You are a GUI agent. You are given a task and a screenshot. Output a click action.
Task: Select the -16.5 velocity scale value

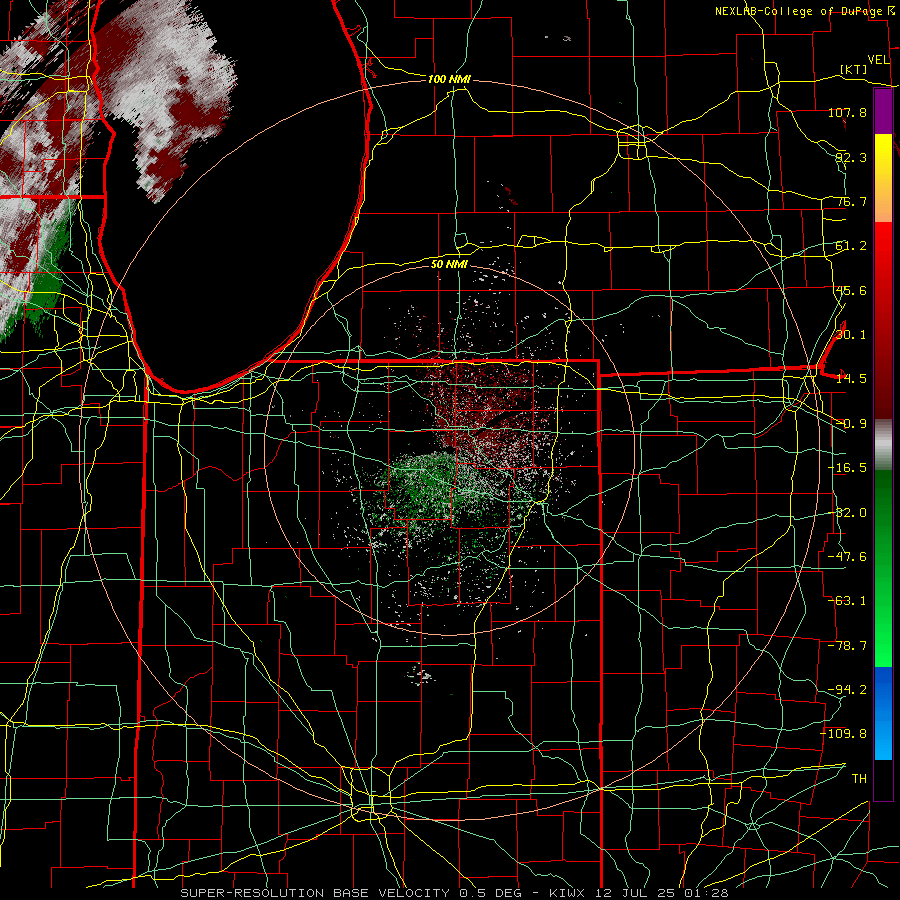(847, 468)
